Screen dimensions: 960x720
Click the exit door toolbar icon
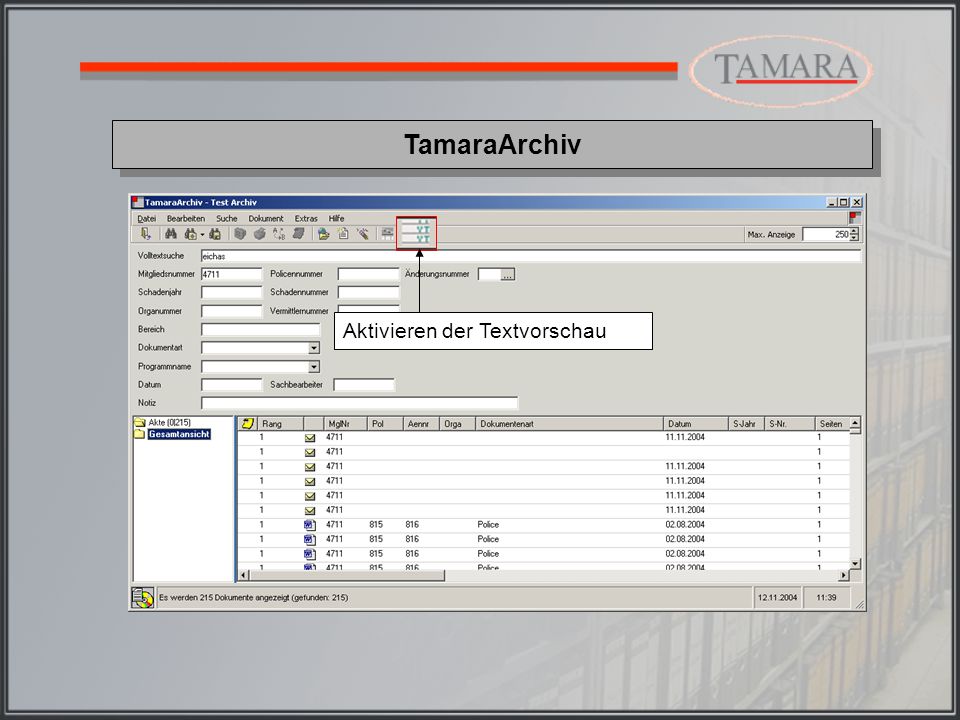click(145, 233)
